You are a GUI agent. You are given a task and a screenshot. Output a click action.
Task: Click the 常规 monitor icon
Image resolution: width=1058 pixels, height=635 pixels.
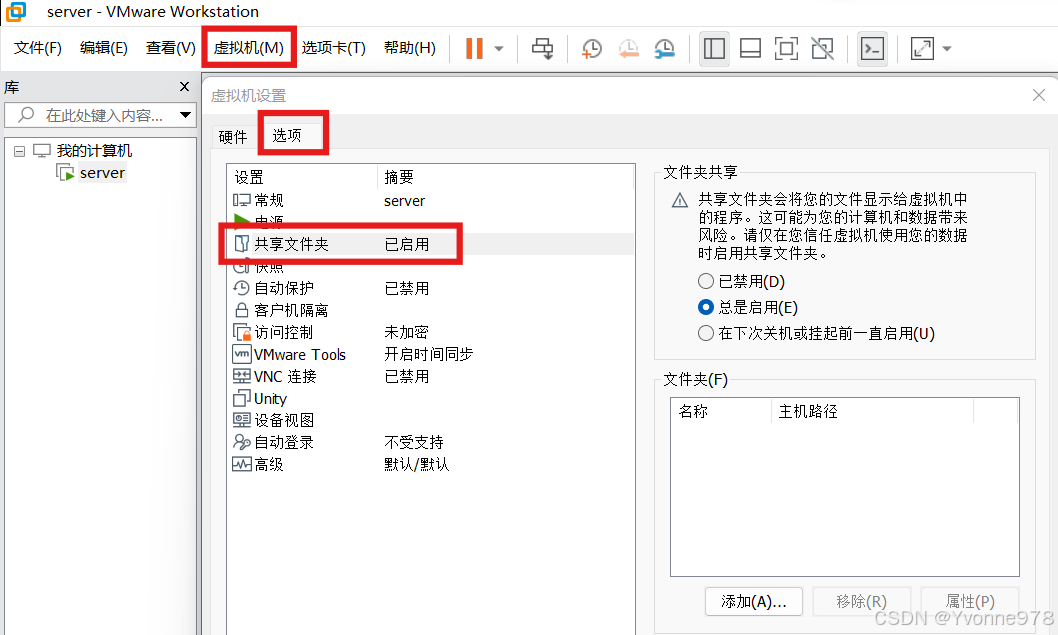click(x=242, y=200)
